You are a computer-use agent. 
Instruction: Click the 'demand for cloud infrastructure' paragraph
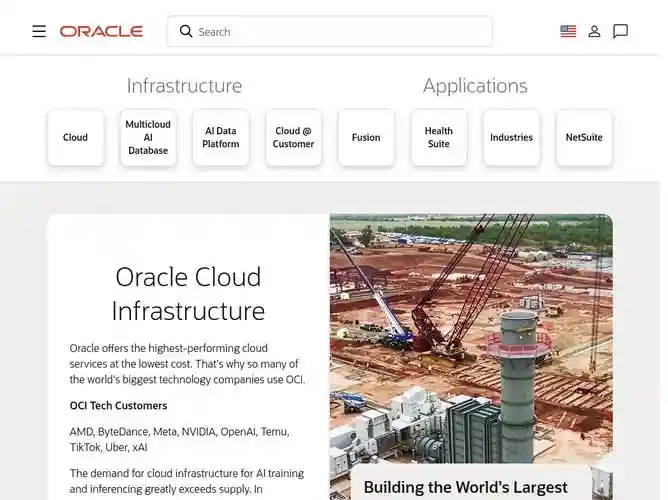[x=187, y=481]
